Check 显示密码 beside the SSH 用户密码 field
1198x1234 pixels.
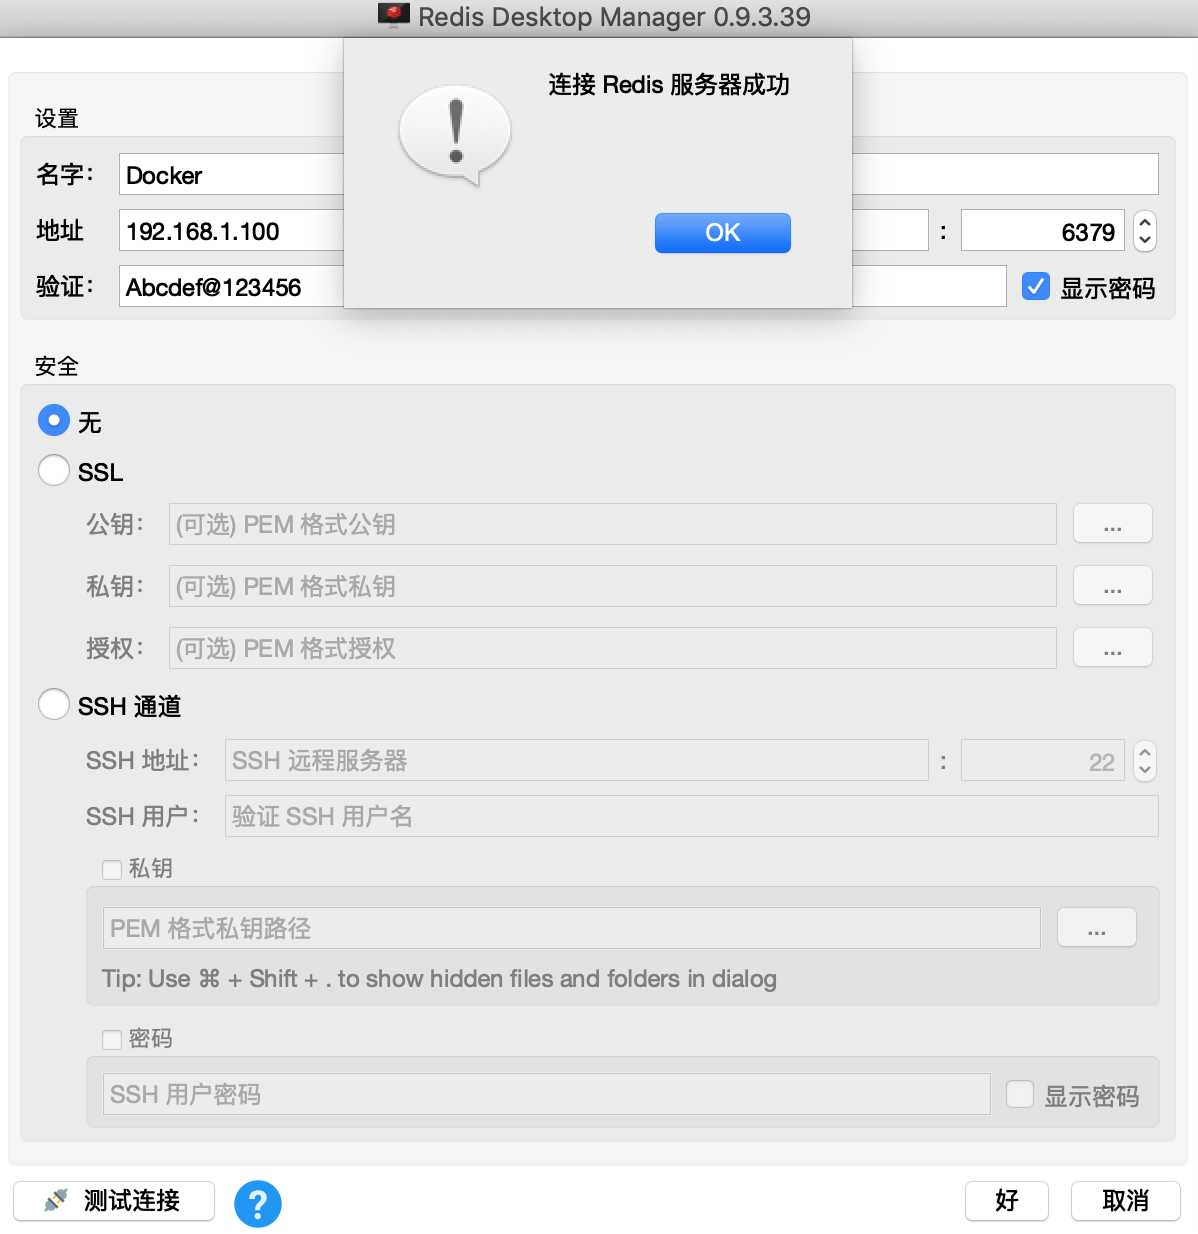(x=1020, y=1094)
